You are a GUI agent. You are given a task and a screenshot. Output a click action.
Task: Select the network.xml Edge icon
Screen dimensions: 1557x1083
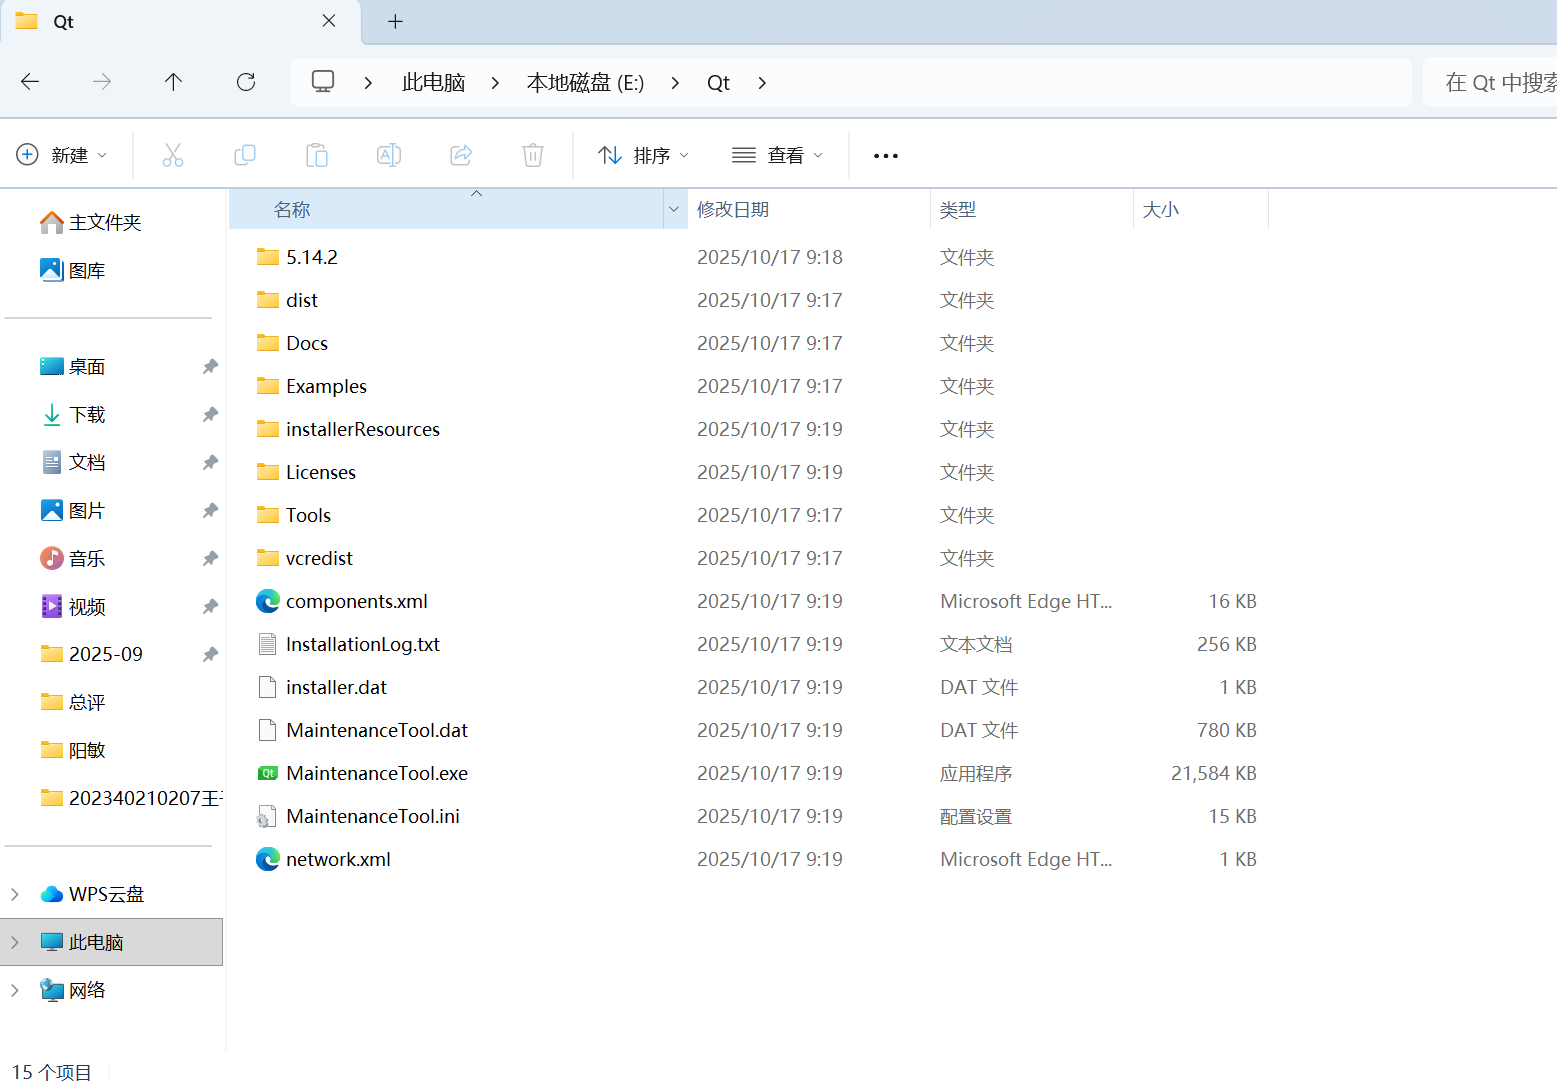click(x=267, y=859)
